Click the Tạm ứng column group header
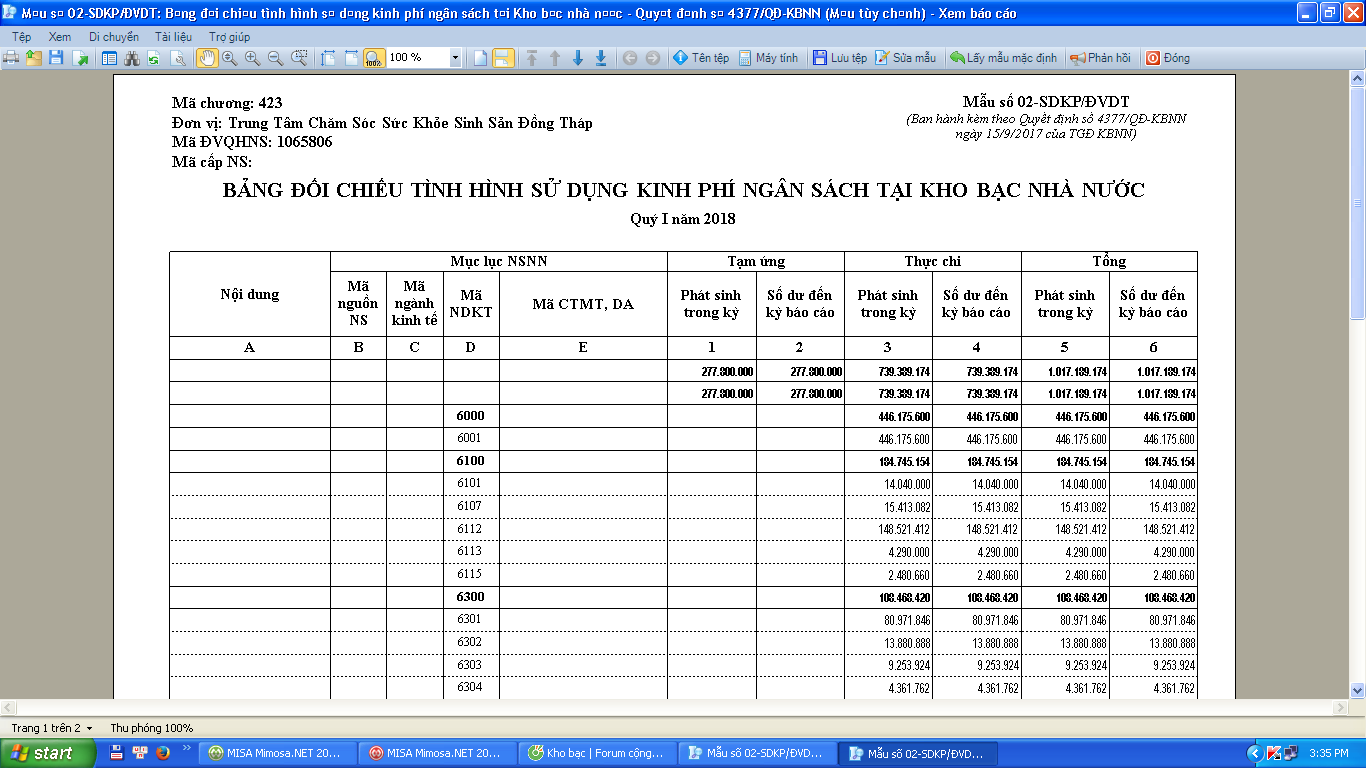 tap(756, 261)
